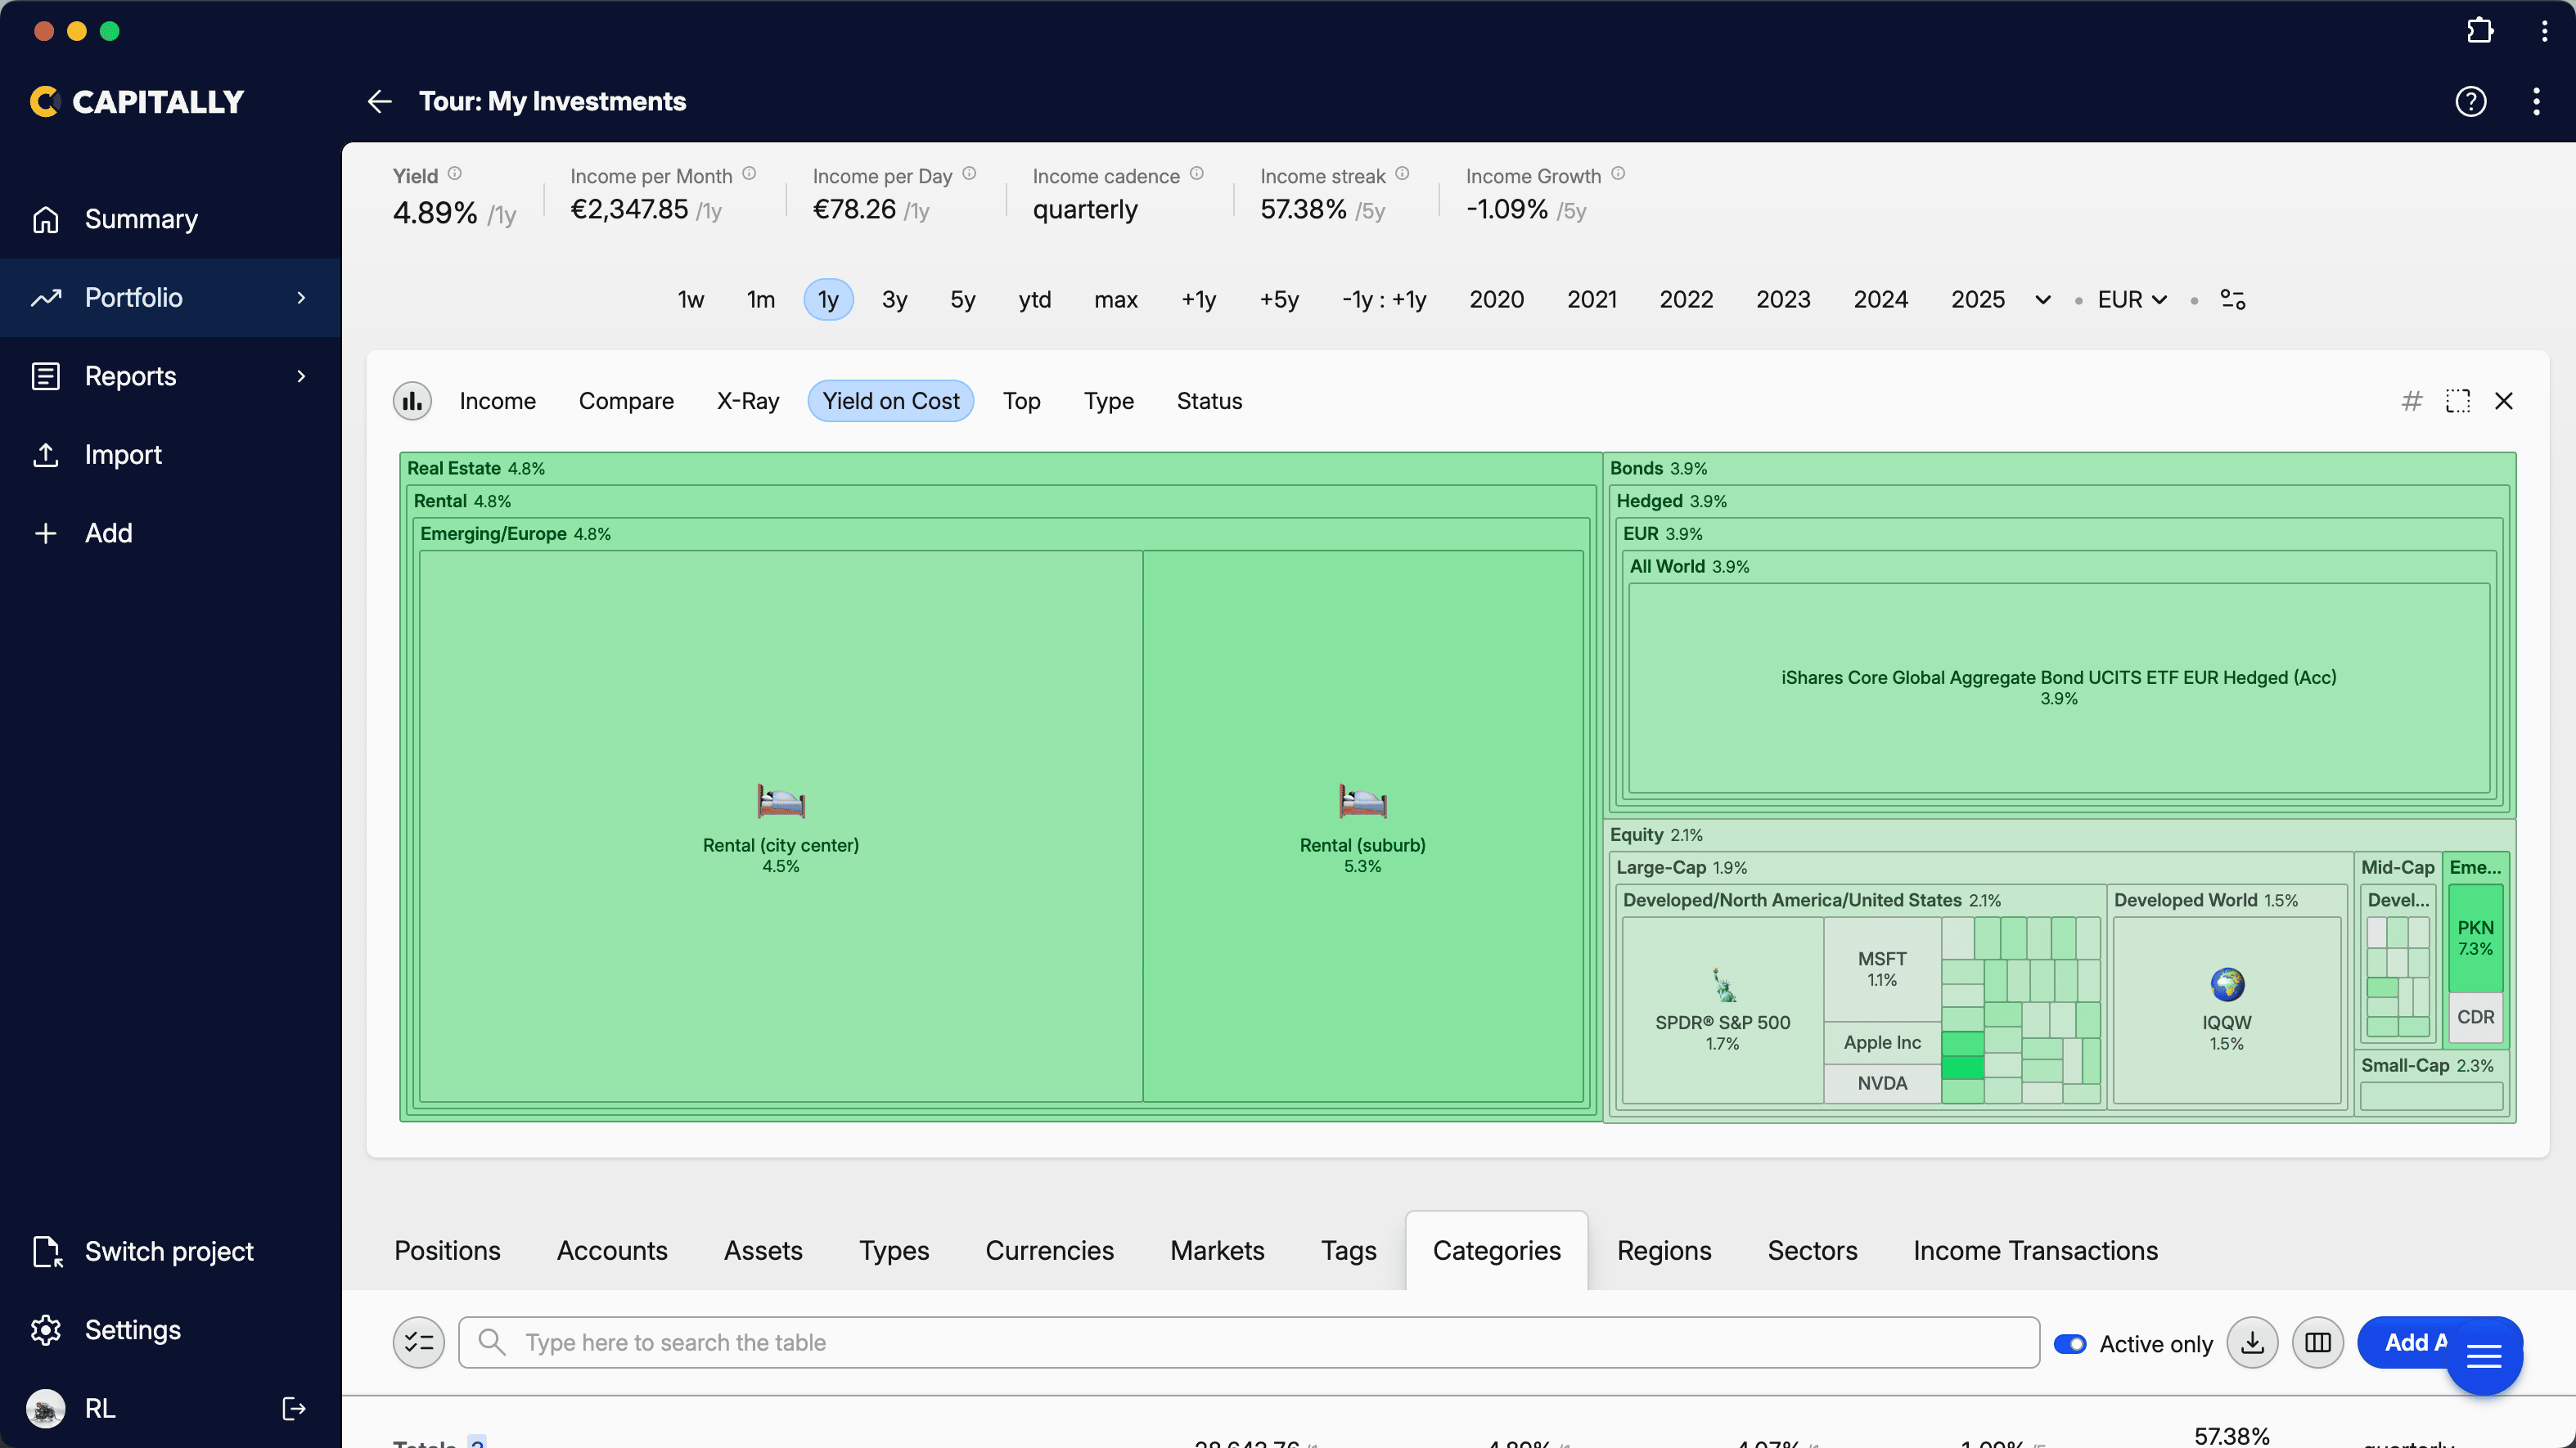Expand the Portfolio submenu chevron
This screenshot has height=1448, width=2576.
click(301, 298)
